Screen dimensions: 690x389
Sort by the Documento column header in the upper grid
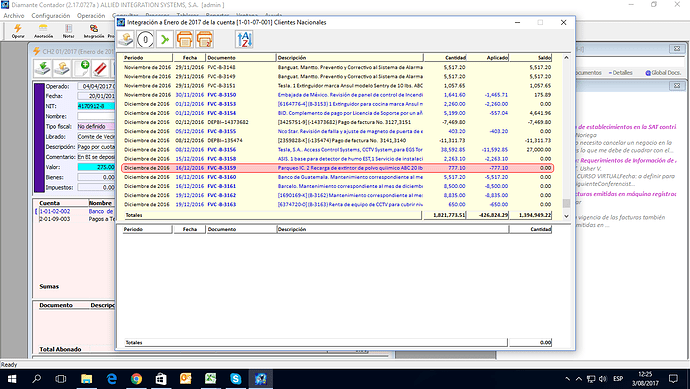click(241, 58)
